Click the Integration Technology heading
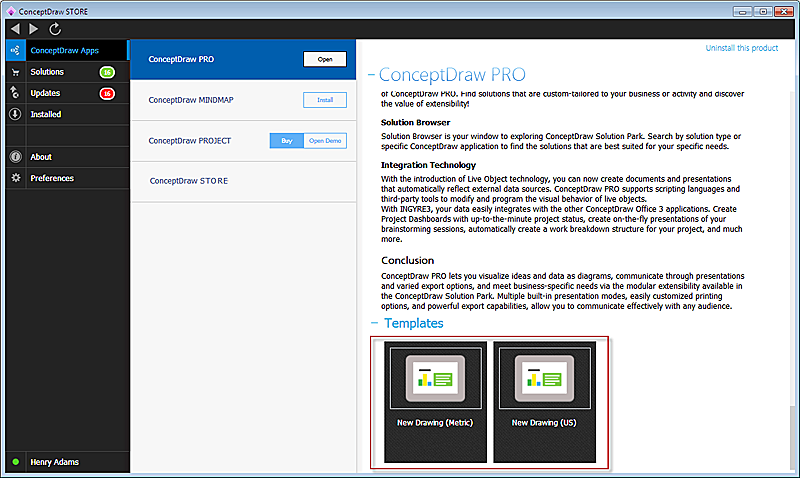This screenshot has width=800, height=478. coord(428,165)
